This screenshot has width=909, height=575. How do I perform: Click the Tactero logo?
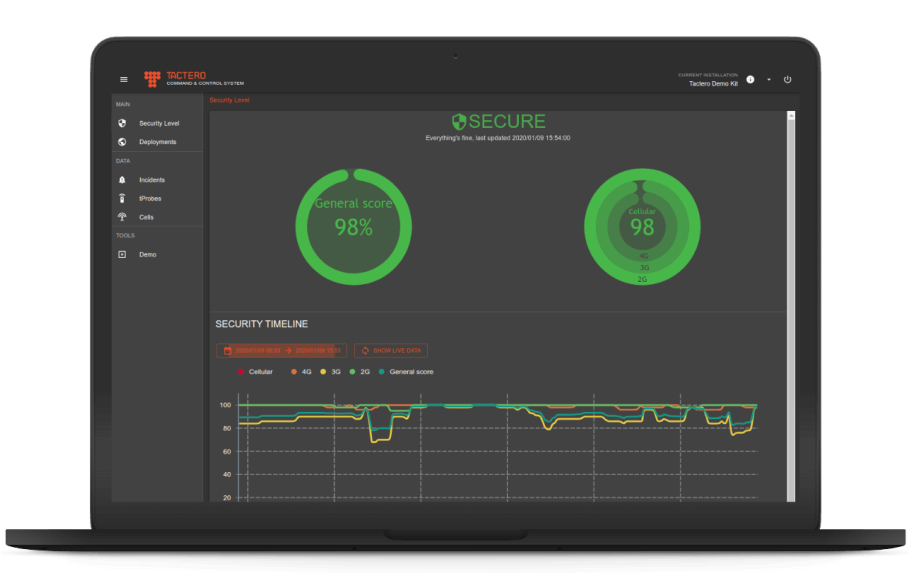[194, 79]
